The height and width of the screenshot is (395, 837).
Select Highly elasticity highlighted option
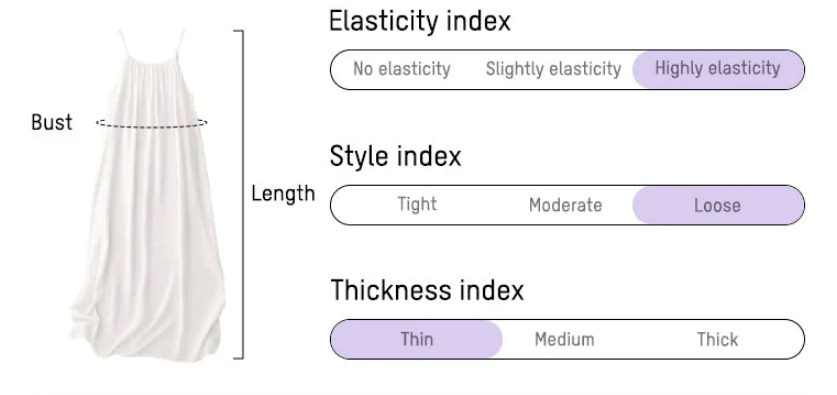pyautogui.click(x=718, y=69)
